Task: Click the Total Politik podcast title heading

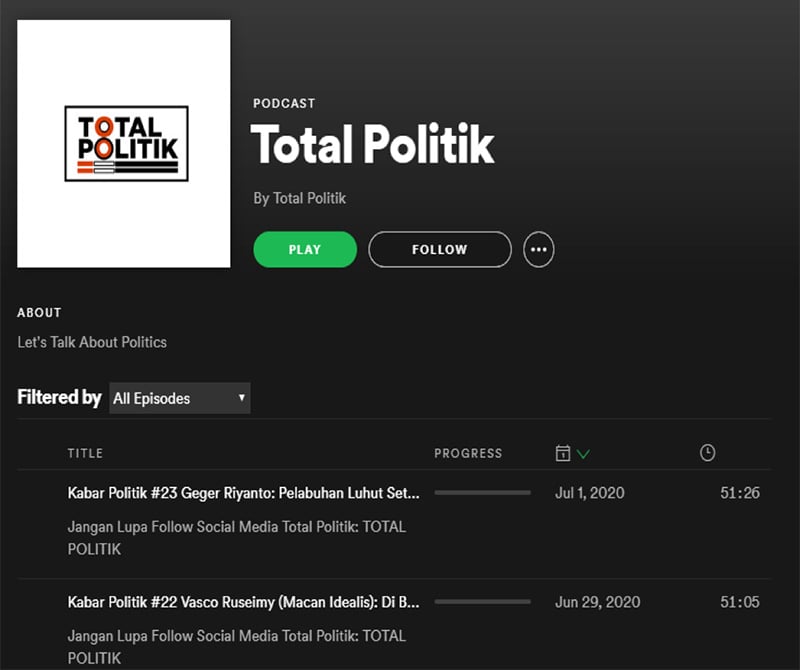Action: (x=372, y=145)
